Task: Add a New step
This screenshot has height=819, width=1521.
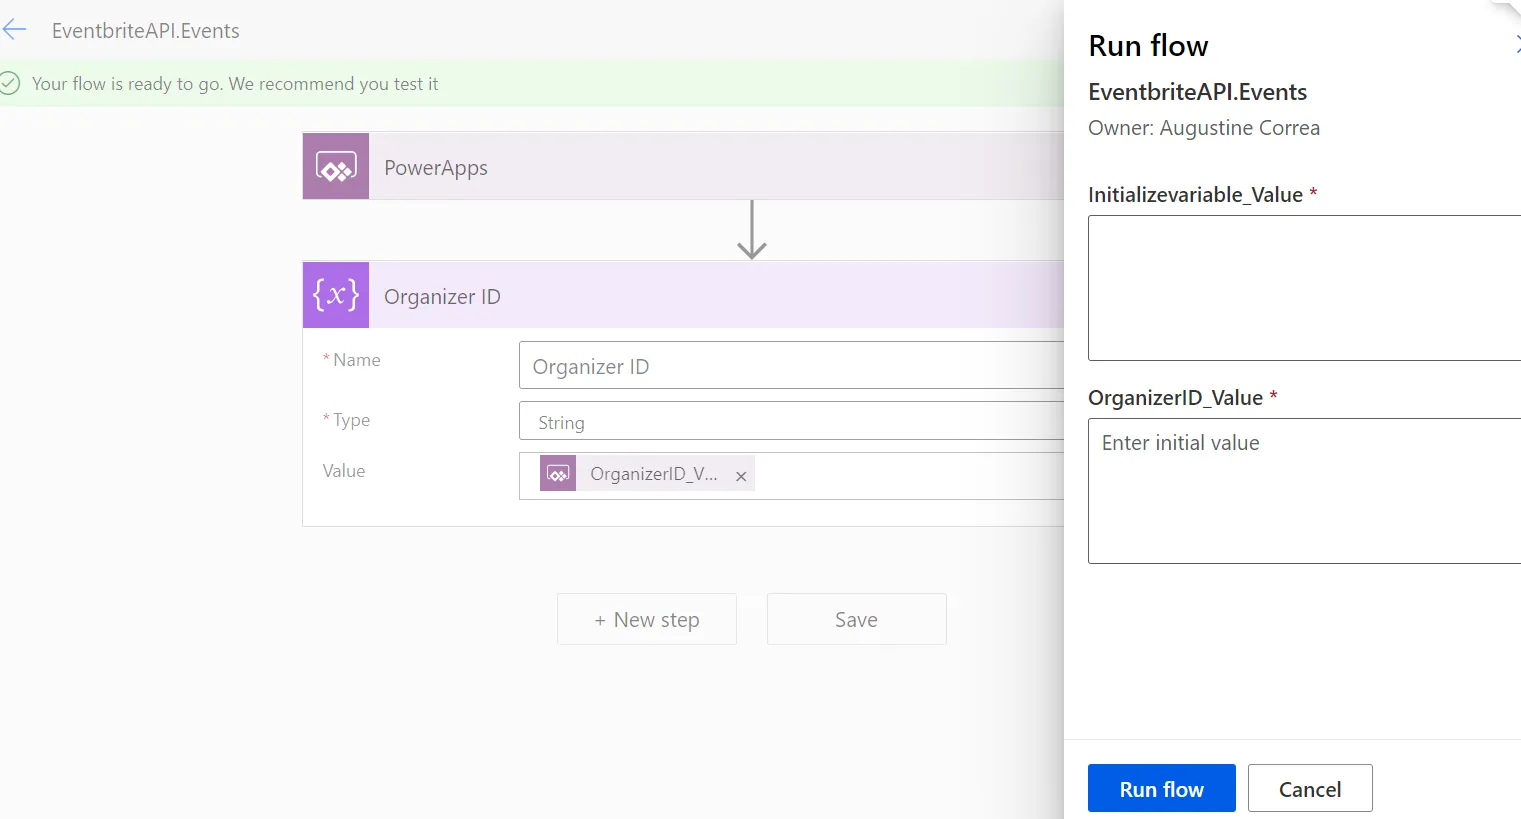Action: tap(647, 620)
